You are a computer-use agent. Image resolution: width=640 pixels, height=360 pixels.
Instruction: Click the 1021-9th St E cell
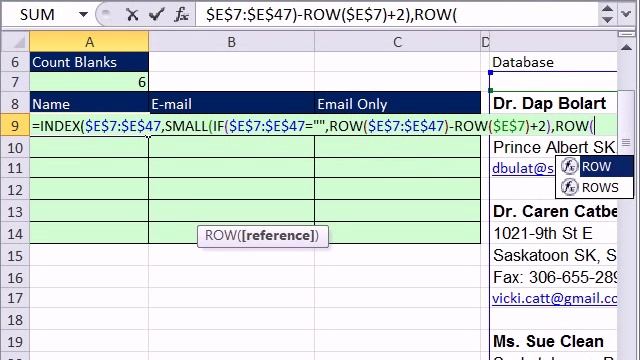coord(553,233)
